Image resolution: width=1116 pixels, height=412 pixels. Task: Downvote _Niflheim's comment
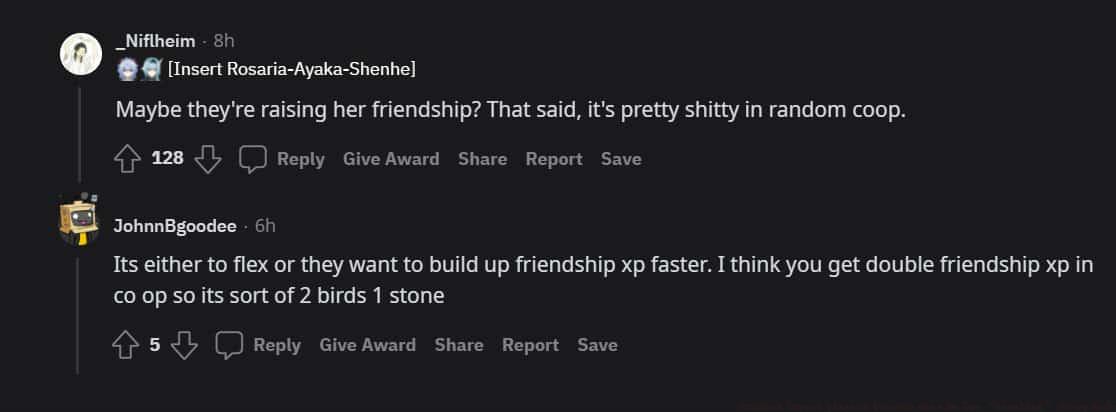pyautogui.click(x=207, y=159)
